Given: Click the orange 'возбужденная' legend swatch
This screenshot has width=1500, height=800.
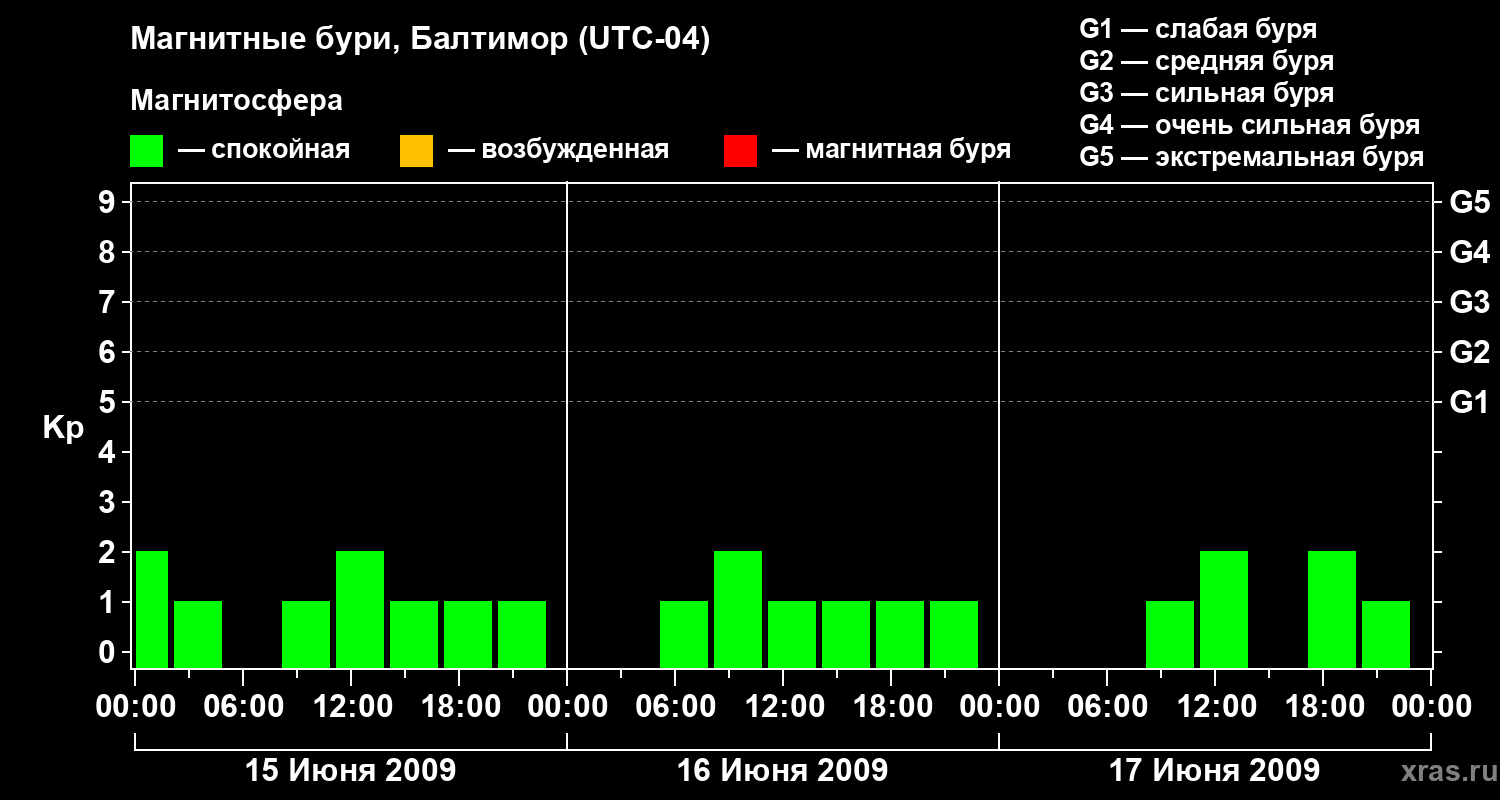Looking at the screenshot, I should [416, 151].
